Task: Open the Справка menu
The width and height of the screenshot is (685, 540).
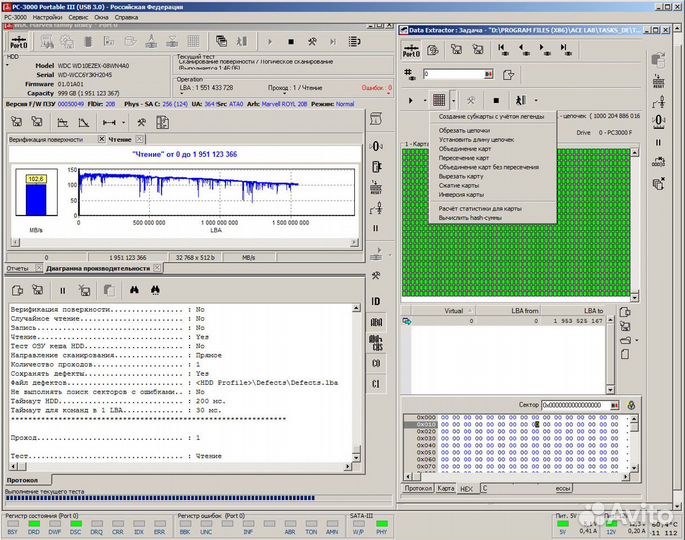Action: pos(126,17)
